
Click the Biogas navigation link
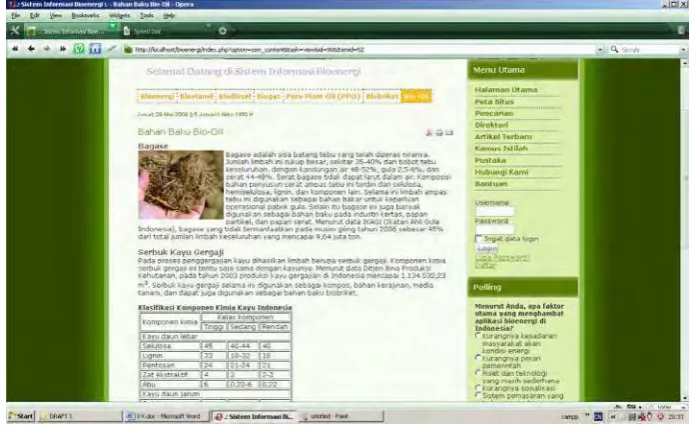[x=269, y=96]
